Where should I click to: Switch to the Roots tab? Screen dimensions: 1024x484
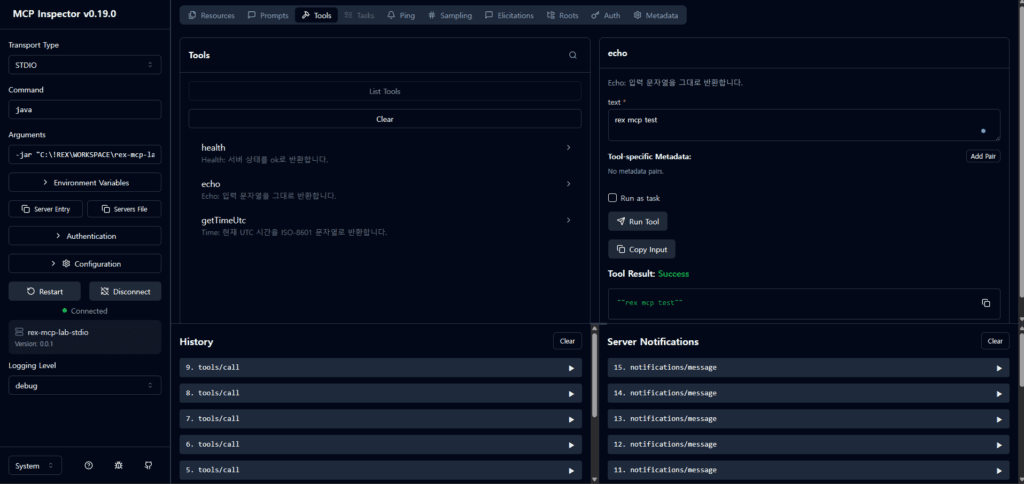pos(562,15)
